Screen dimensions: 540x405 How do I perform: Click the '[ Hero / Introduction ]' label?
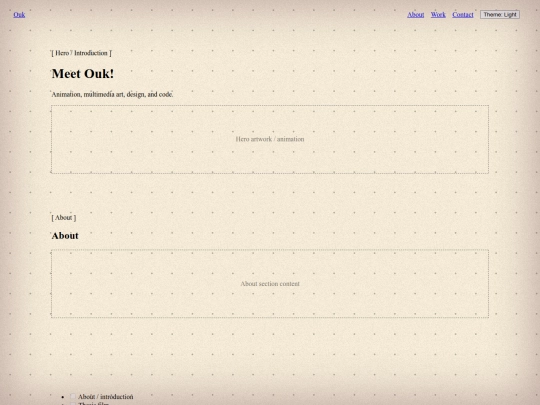pos(81,53)
